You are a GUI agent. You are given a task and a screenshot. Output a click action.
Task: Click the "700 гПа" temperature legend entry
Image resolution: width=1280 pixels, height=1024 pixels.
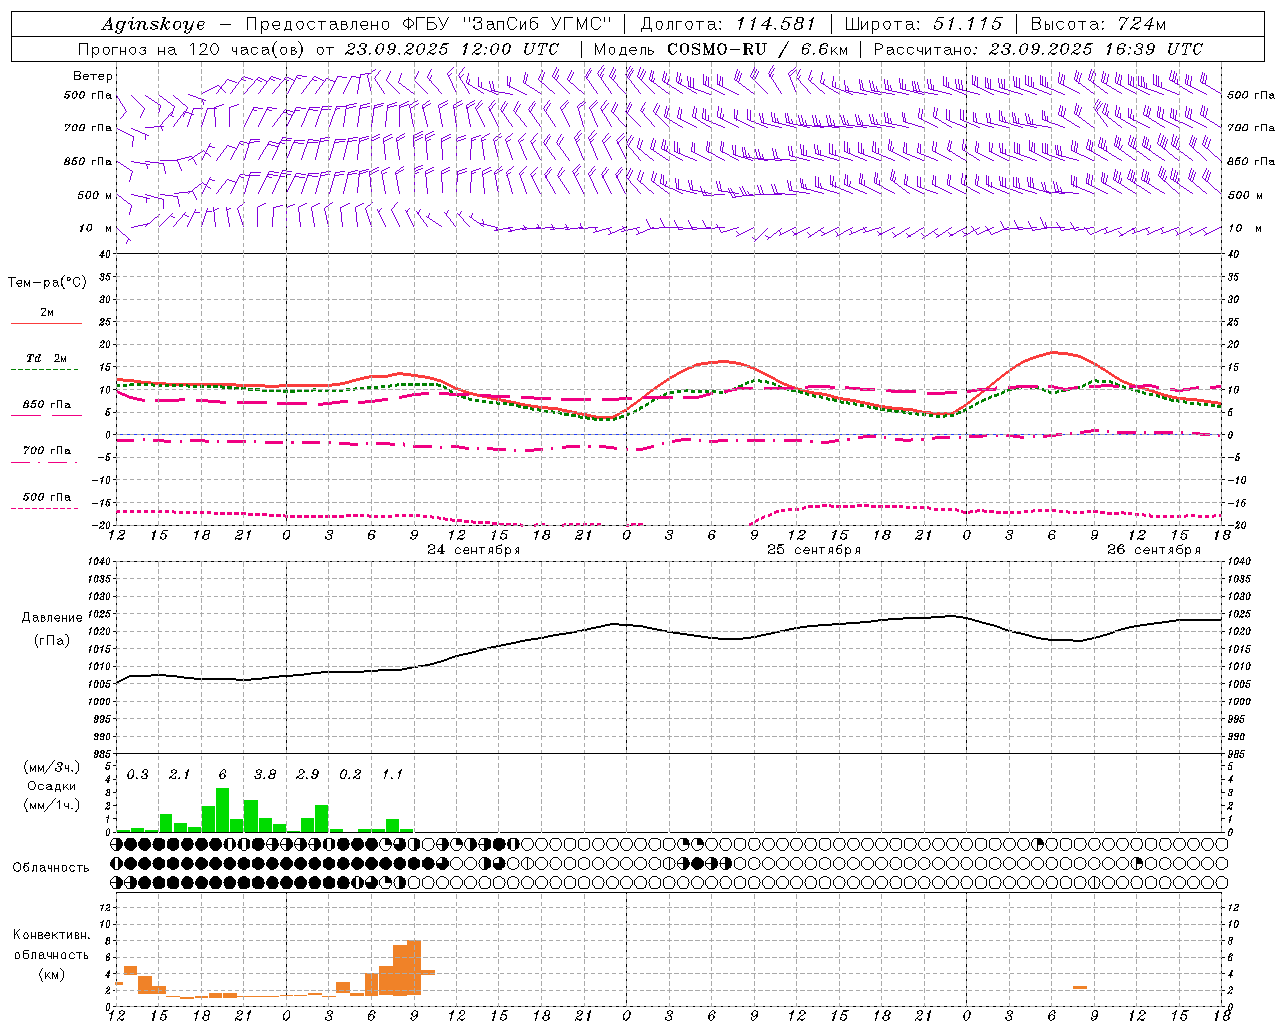coord(47,451)
